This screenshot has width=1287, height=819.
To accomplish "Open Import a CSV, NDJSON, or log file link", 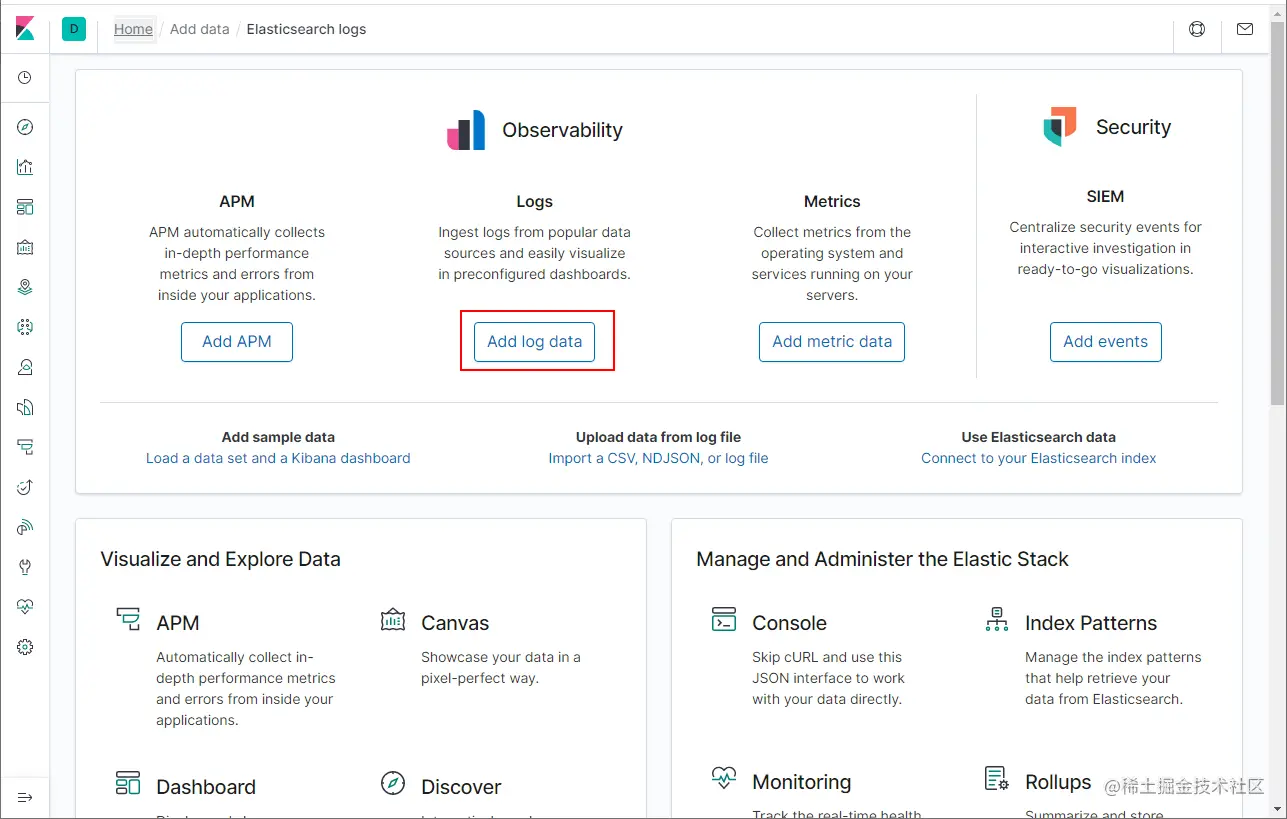I will [x=658, y=458].
